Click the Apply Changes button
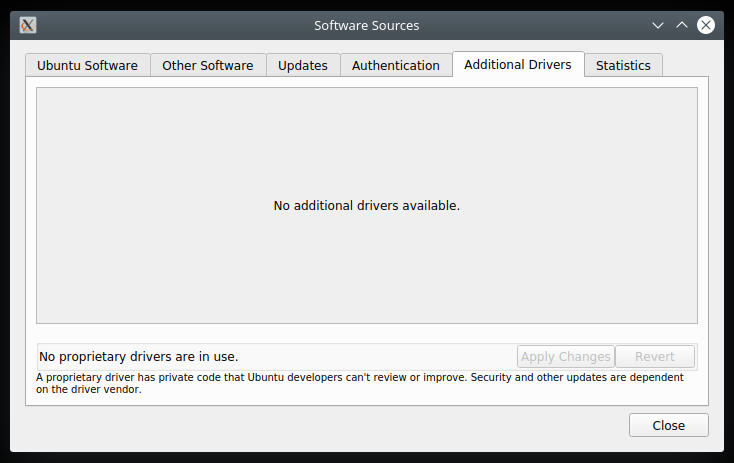Image resolution: width=734 pixels, height=463 pixels. point(565,357)
